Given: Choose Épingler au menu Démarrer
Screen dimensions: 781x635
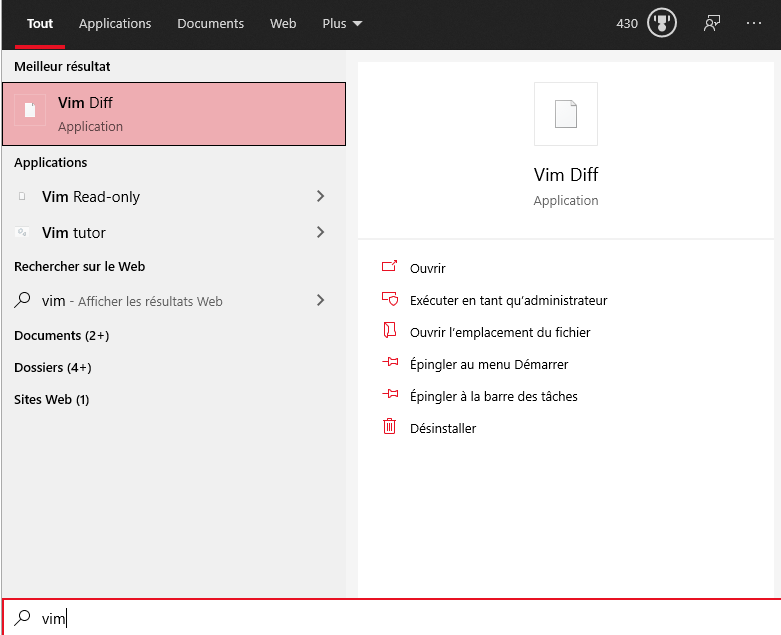Looking at the screenshot, I should coord(489,364).
